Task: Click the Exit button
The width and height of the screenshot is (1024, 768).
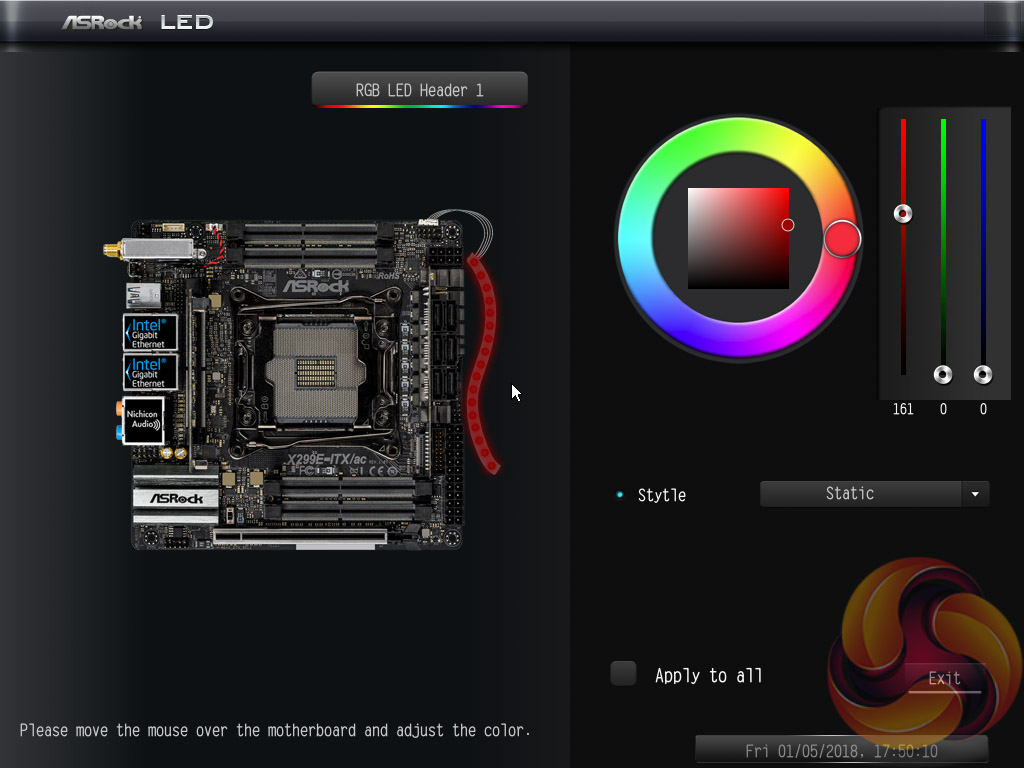Action: (x=944, y=679)
